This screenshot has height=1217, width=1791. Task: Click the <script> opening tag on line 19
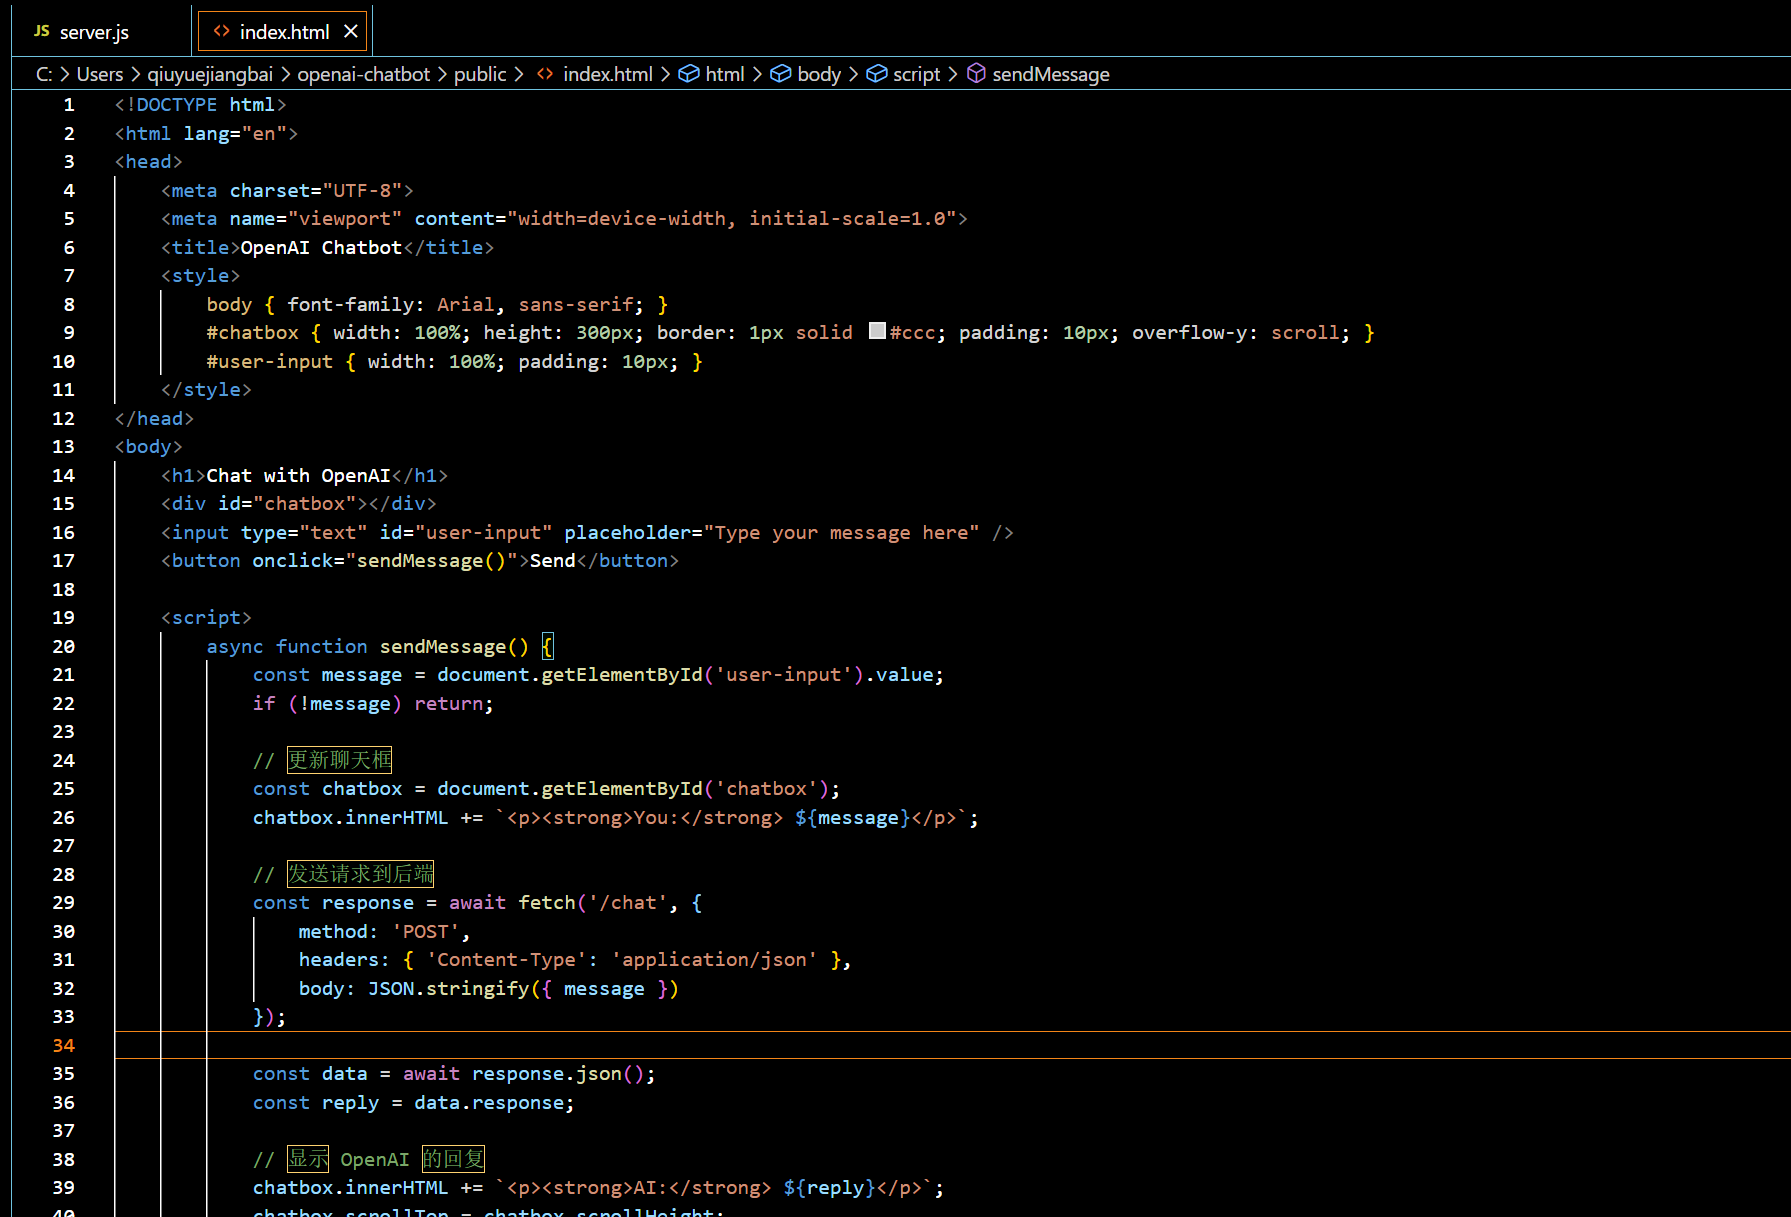tap(206, 617)
